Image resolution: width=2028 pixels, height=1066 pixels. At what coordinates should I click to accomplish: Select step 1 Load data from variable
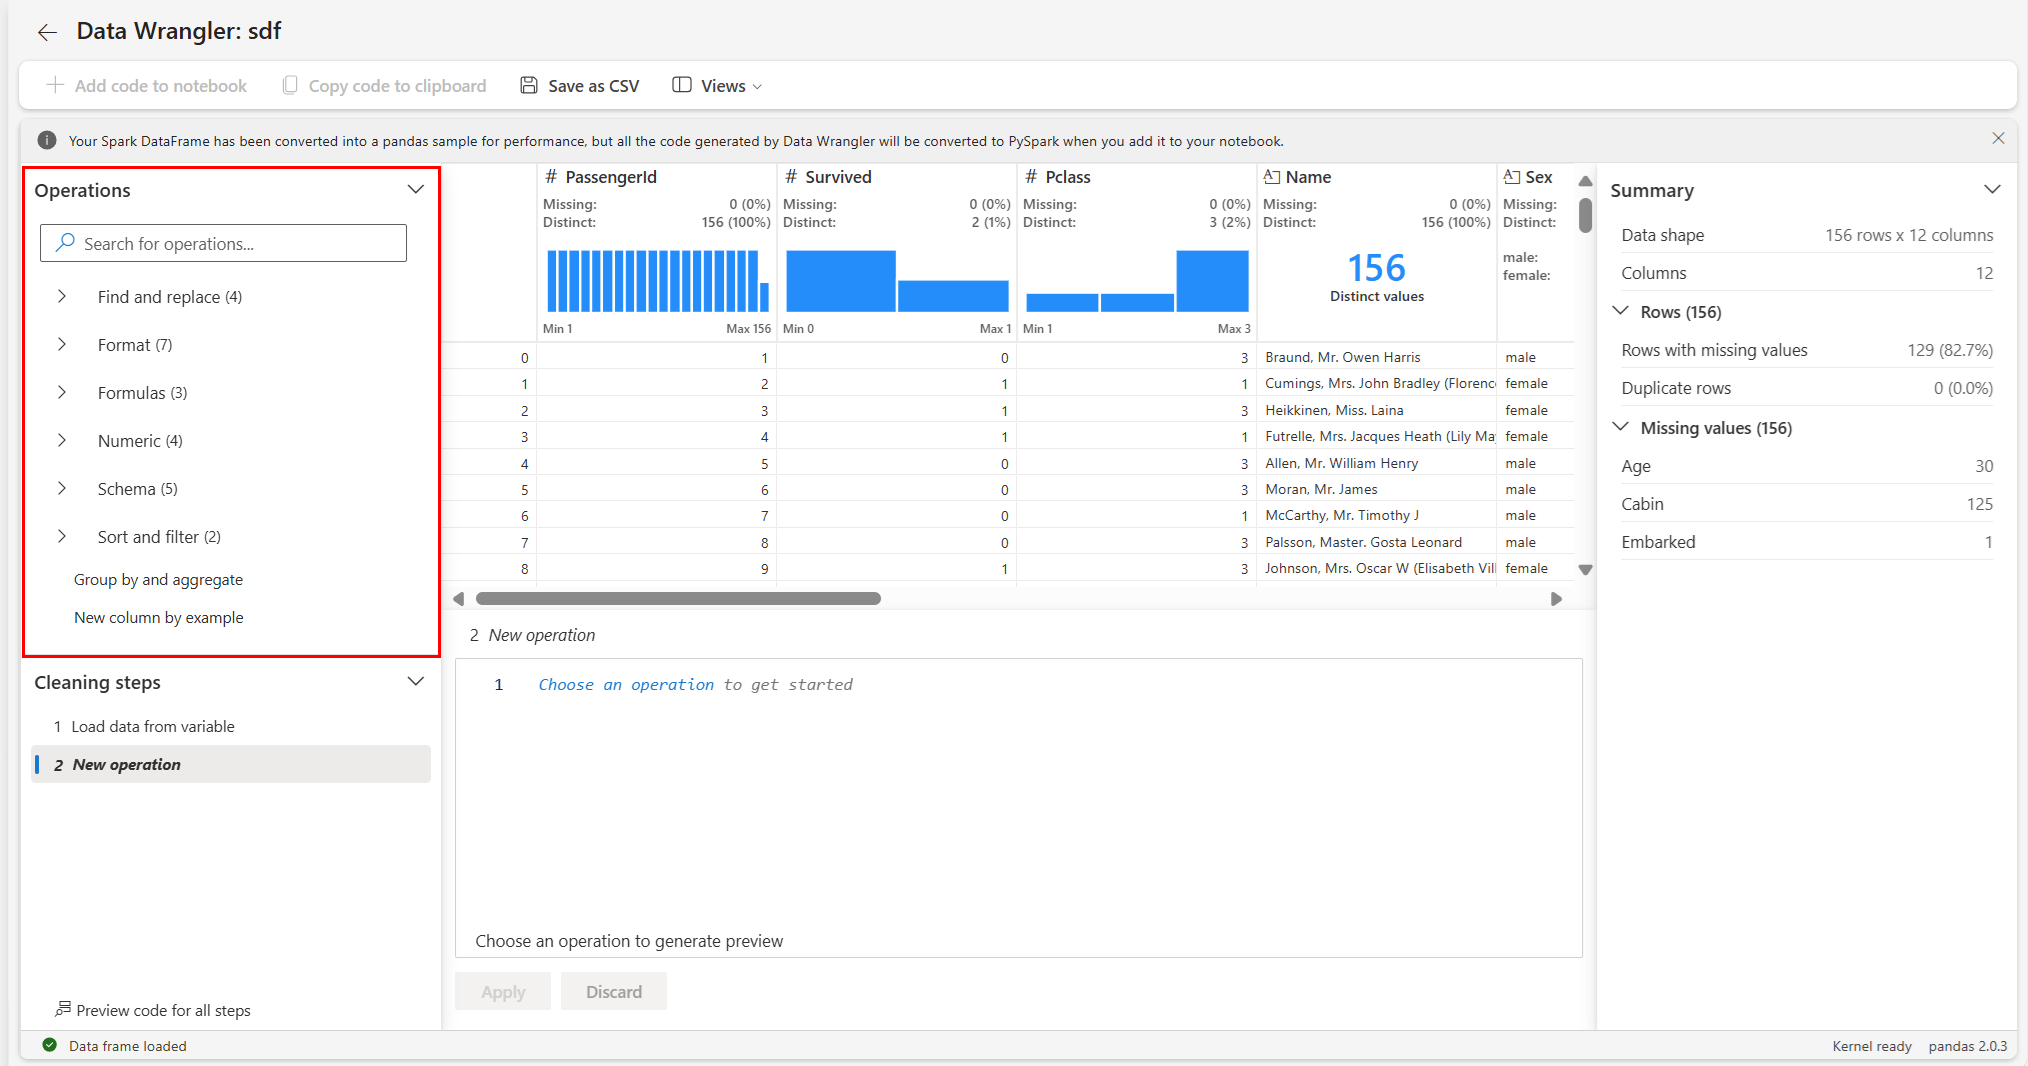[x=231, y=726]
